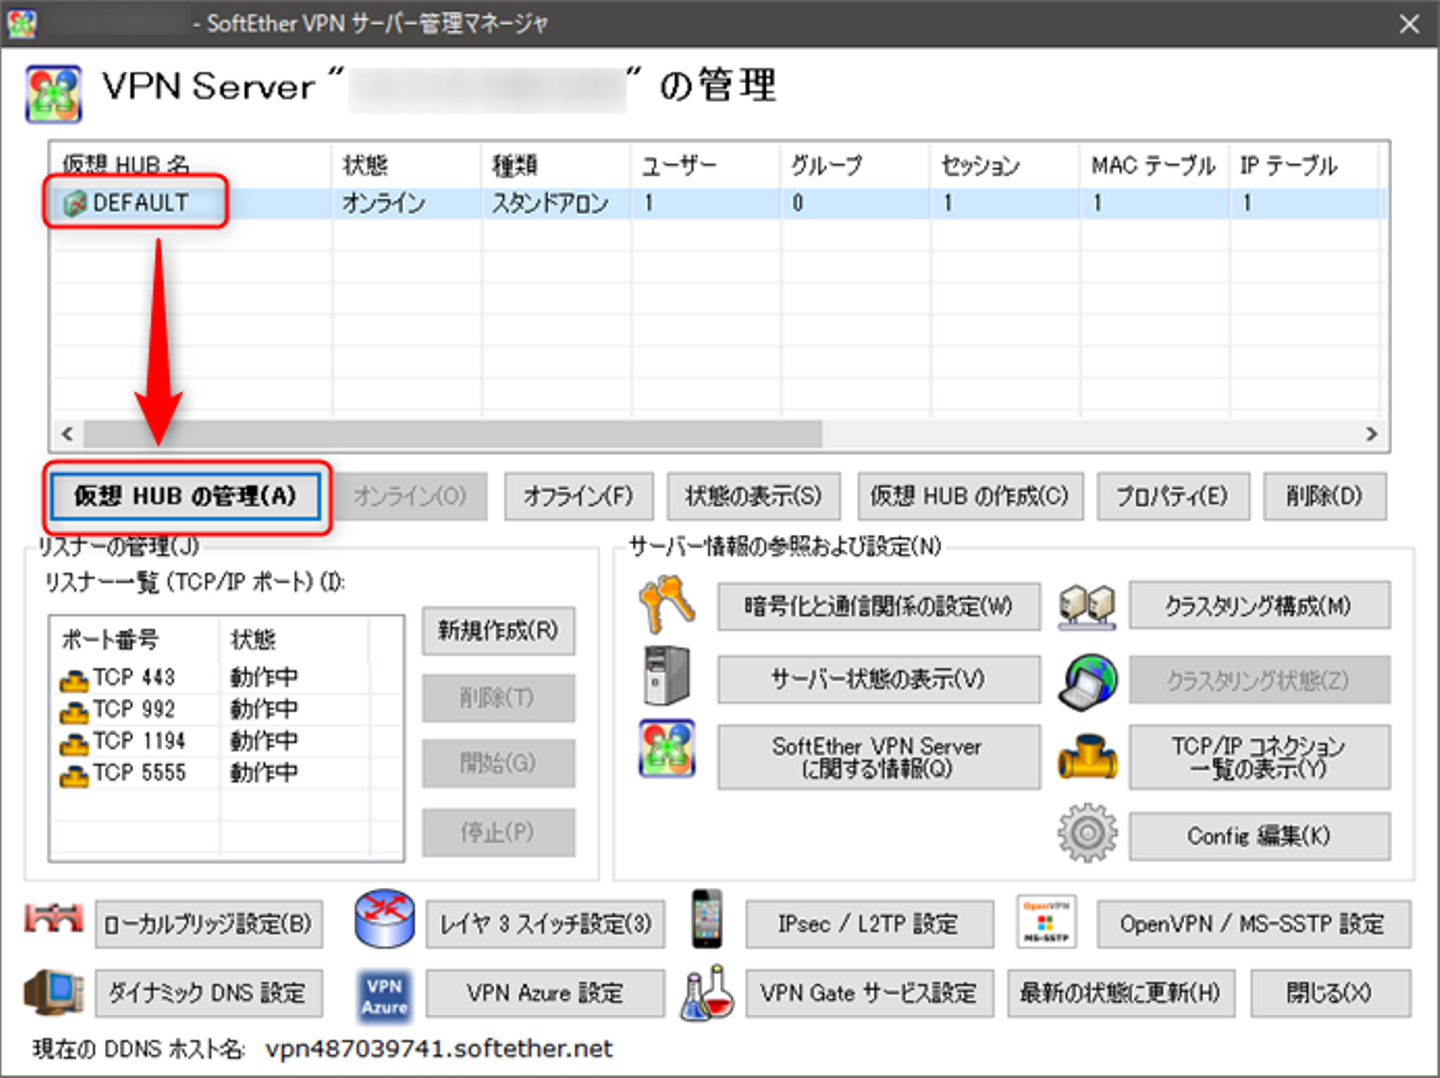Click the グループ column header

point(855,165)
